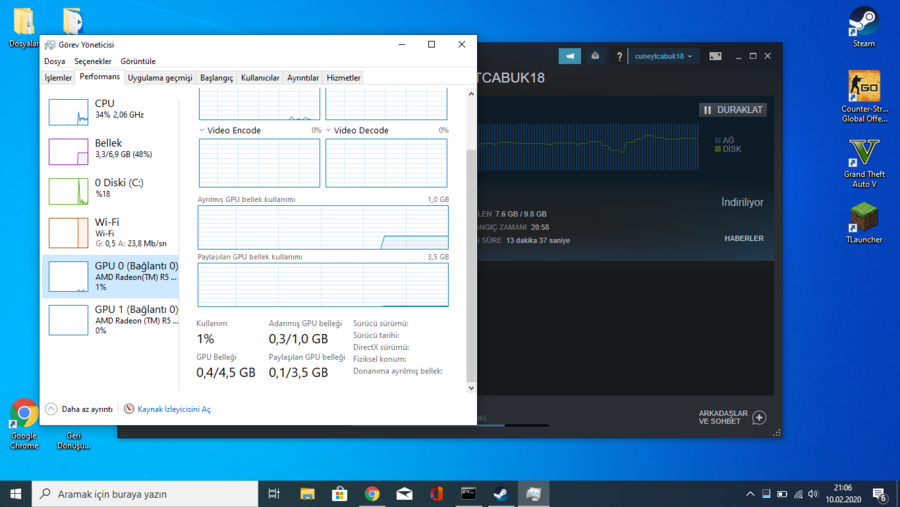The width and height of the screenshot is (900, 507).
Task: Open Mail app from taskbar
Action: point(404,494)
